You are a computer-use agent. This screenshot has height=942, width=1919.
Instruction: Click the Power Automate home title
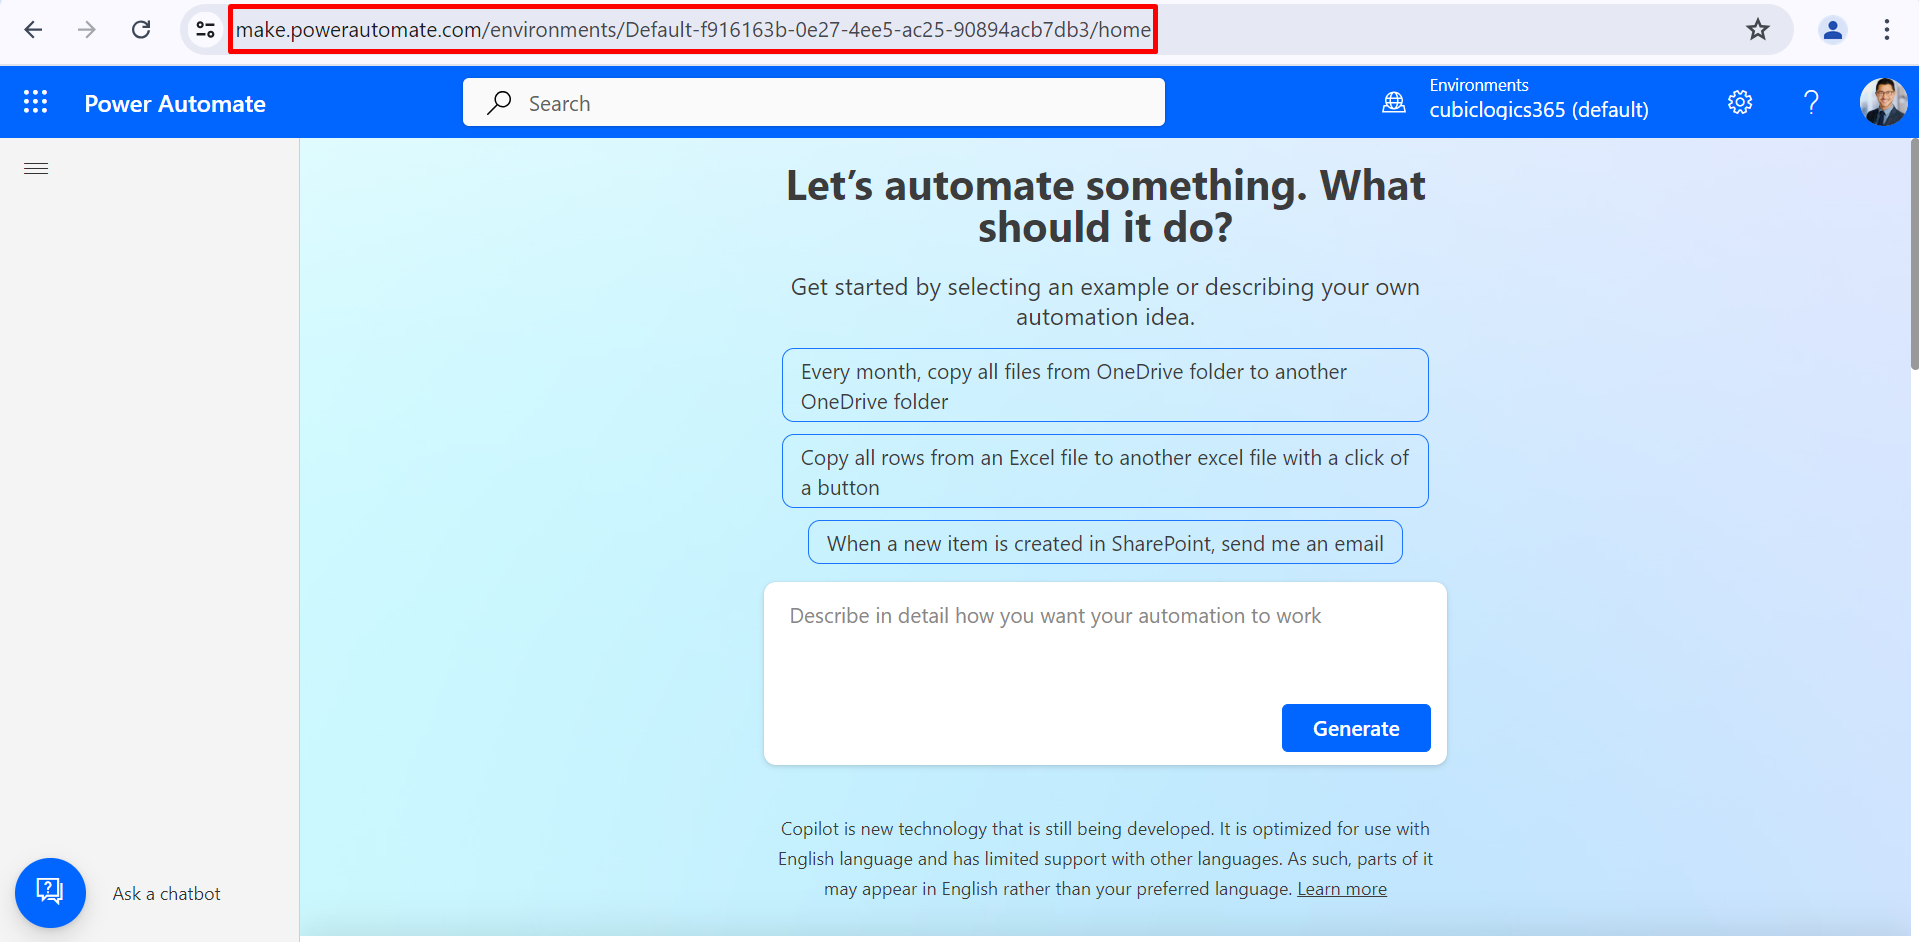click(x=175, y=104)
